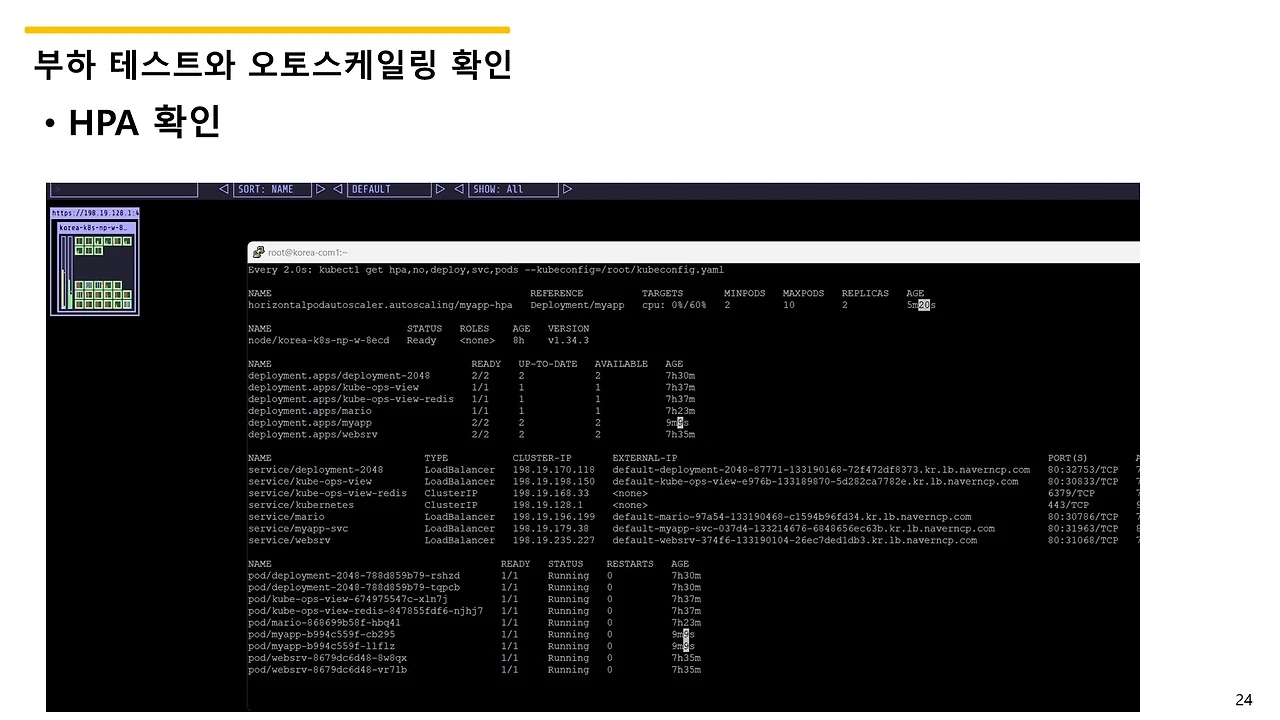The height and width of the screenshot is (720, 1280).
Task: Click the v1.34.3 version value
Action: click(x=569, y=340)
